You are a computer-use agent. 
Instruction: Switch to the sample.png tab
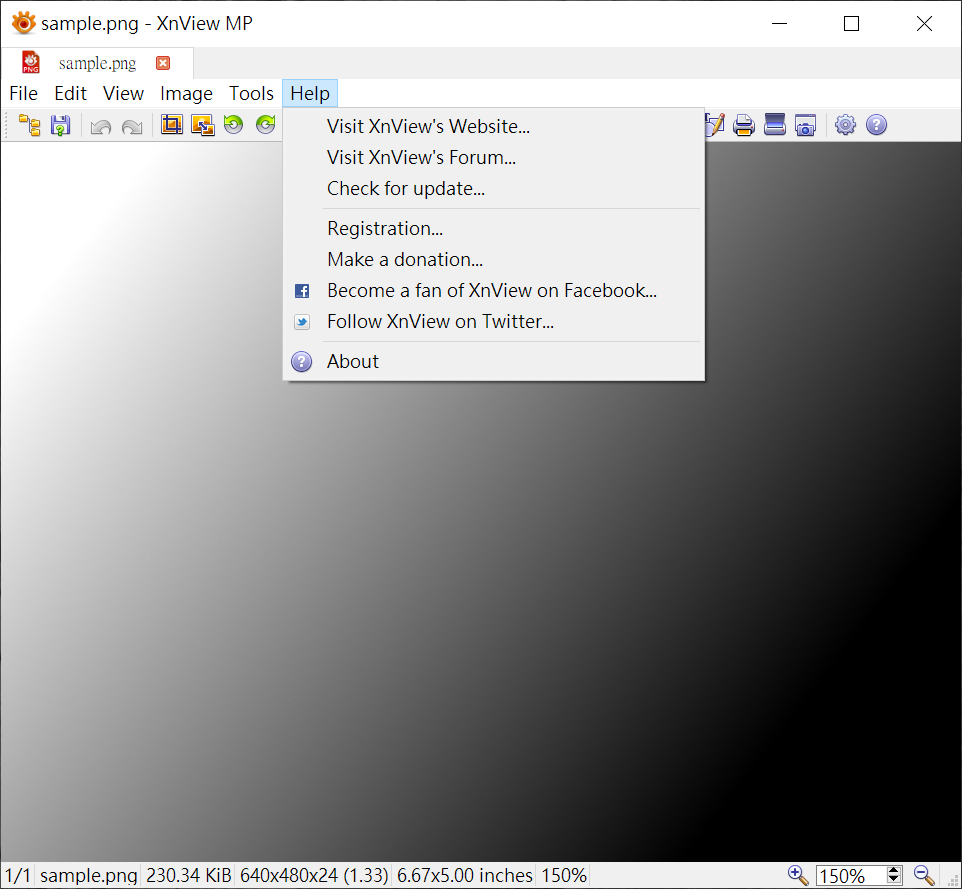pyautogui.click(x=97, y=63)
